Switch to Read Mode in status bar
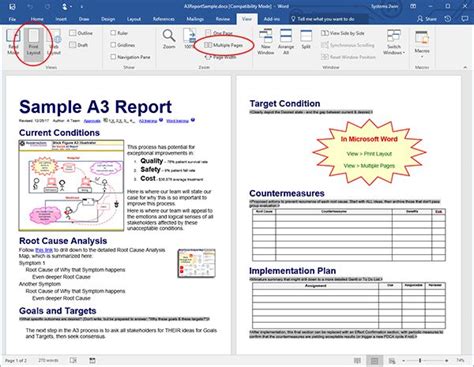 (357, 361)
